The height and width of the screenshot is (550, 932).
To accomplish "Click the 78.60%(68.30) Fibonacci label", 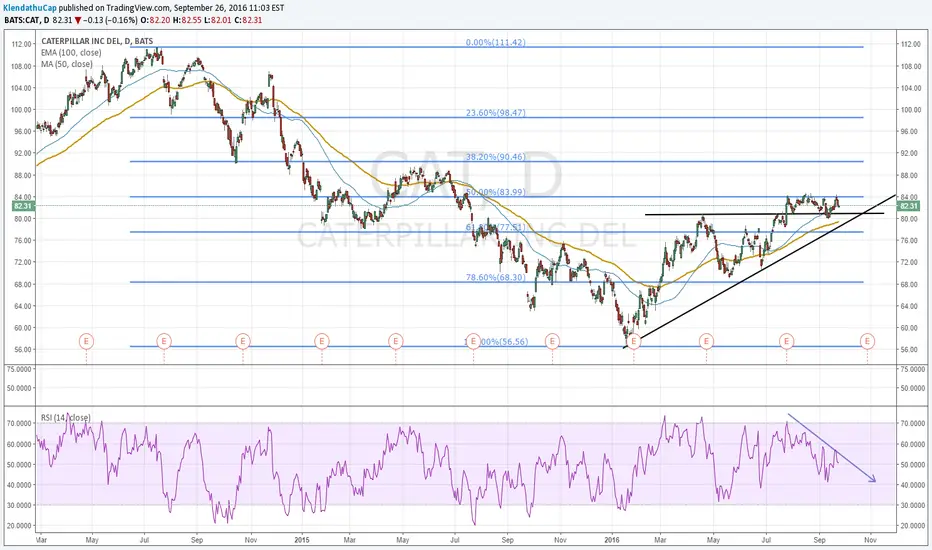I will tap(495, 278).
